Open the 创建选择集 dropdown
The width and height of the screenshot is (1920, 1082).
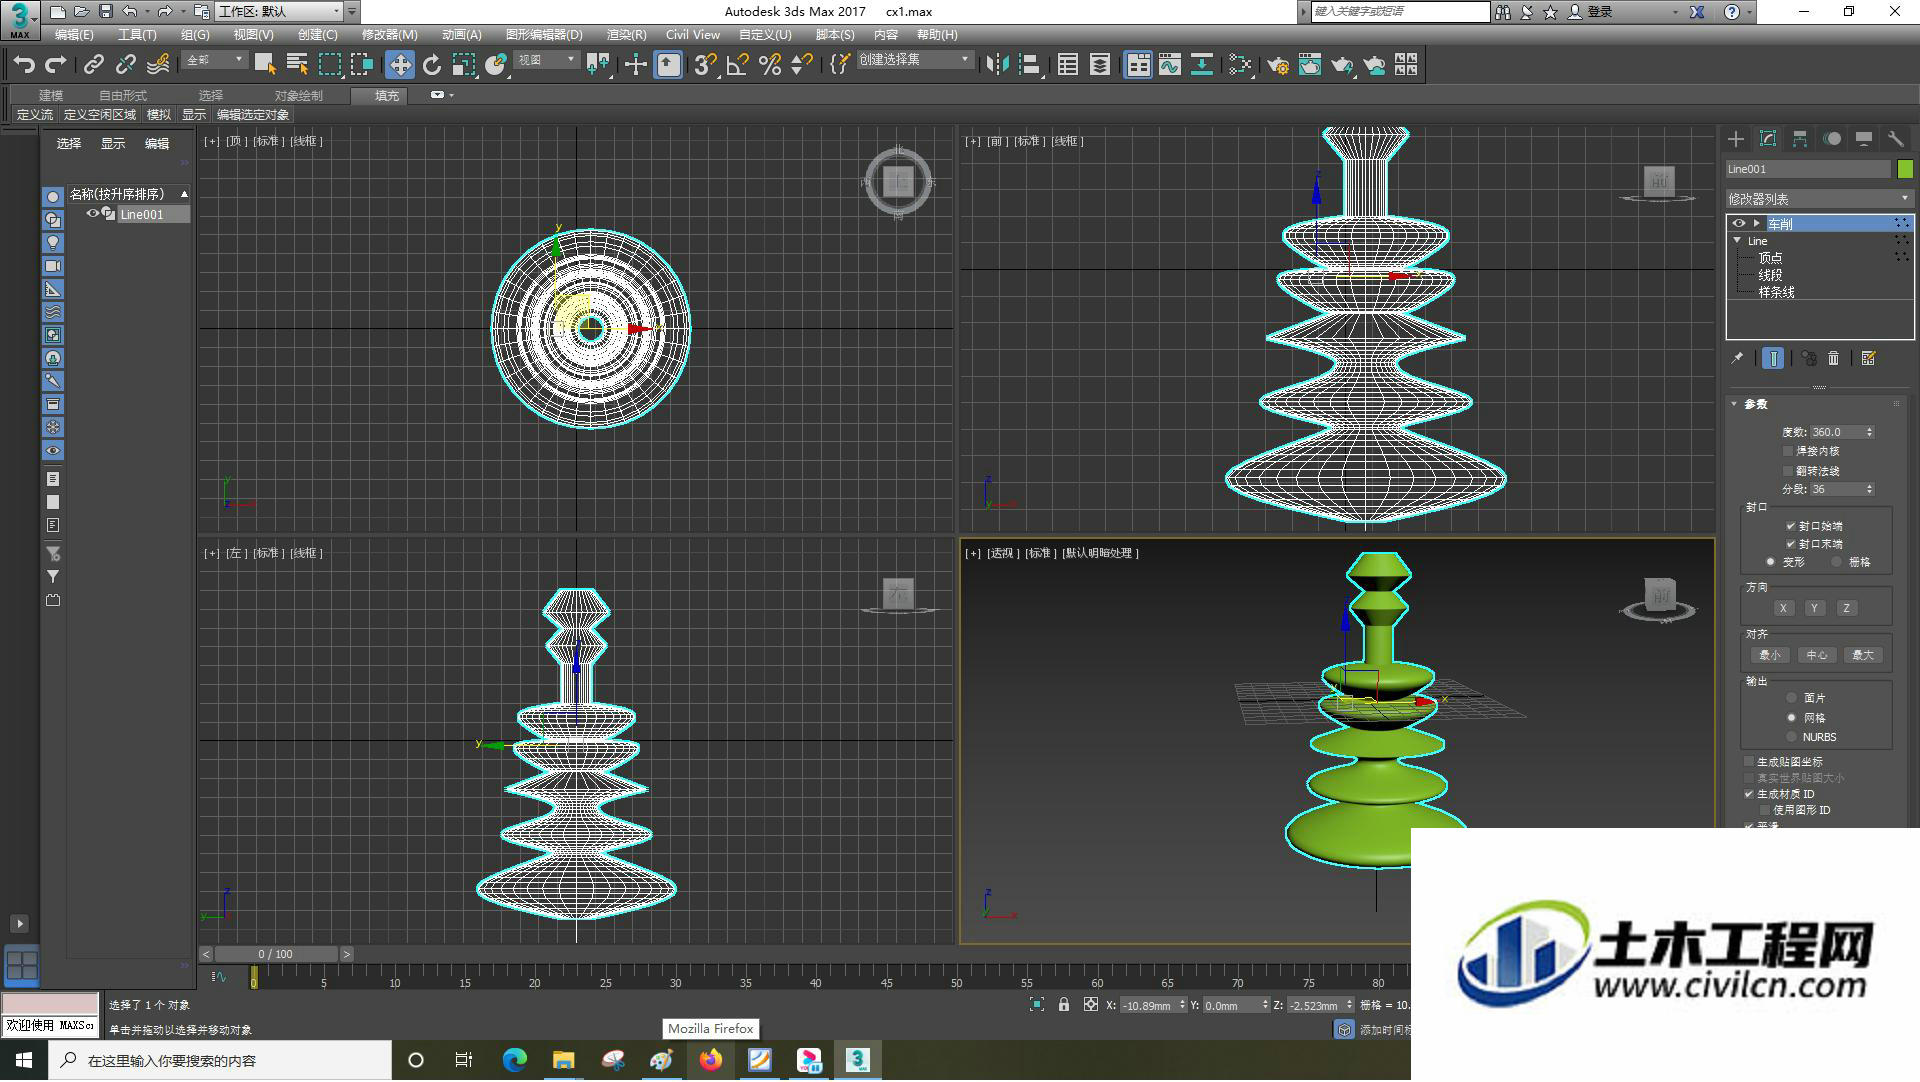point(915,60)
